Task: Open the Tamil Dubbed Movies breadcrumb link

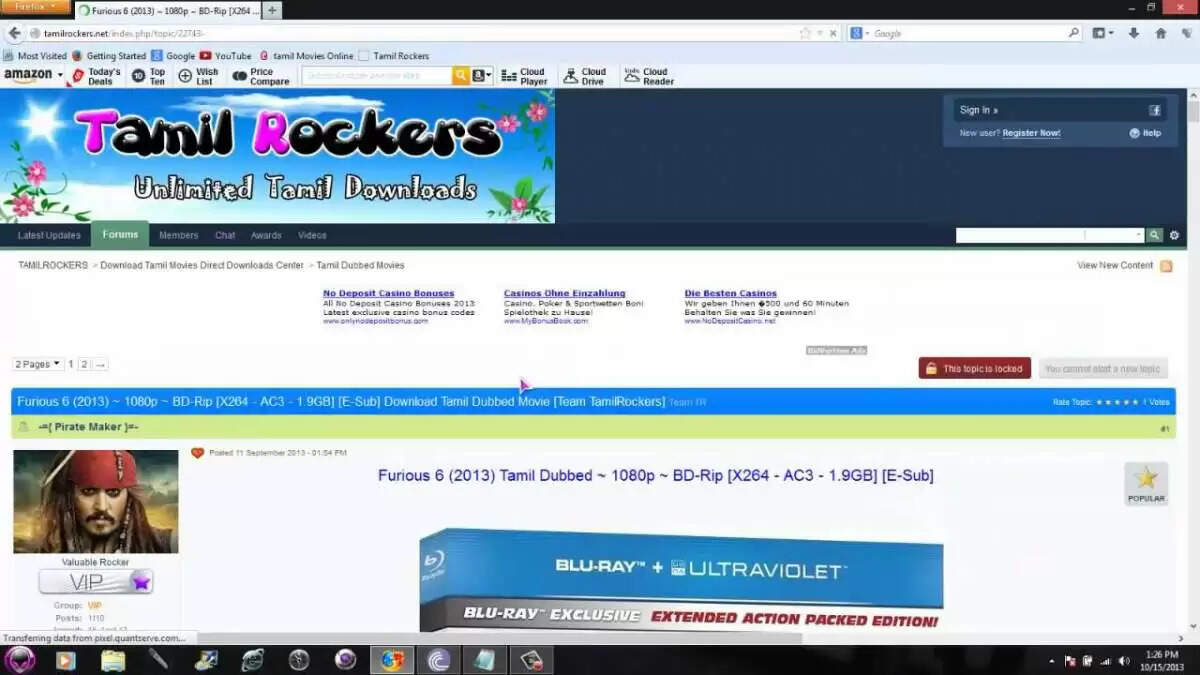Action: [x=360, y=265]
